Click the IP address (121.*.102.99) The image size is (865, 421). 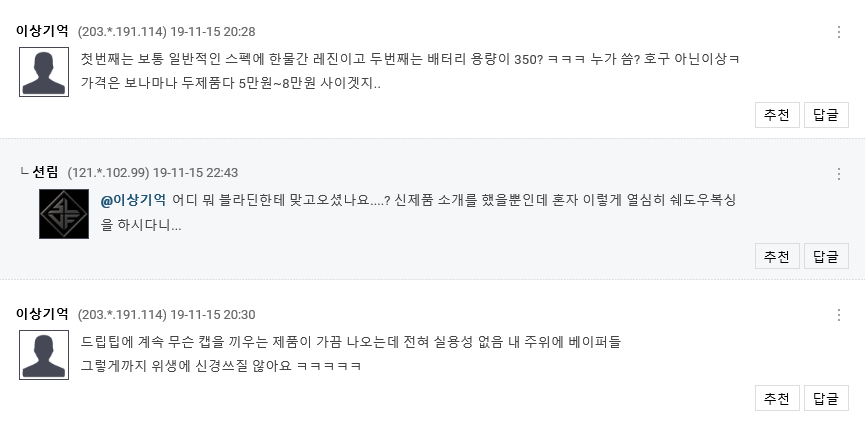click(x=108, y=173)
